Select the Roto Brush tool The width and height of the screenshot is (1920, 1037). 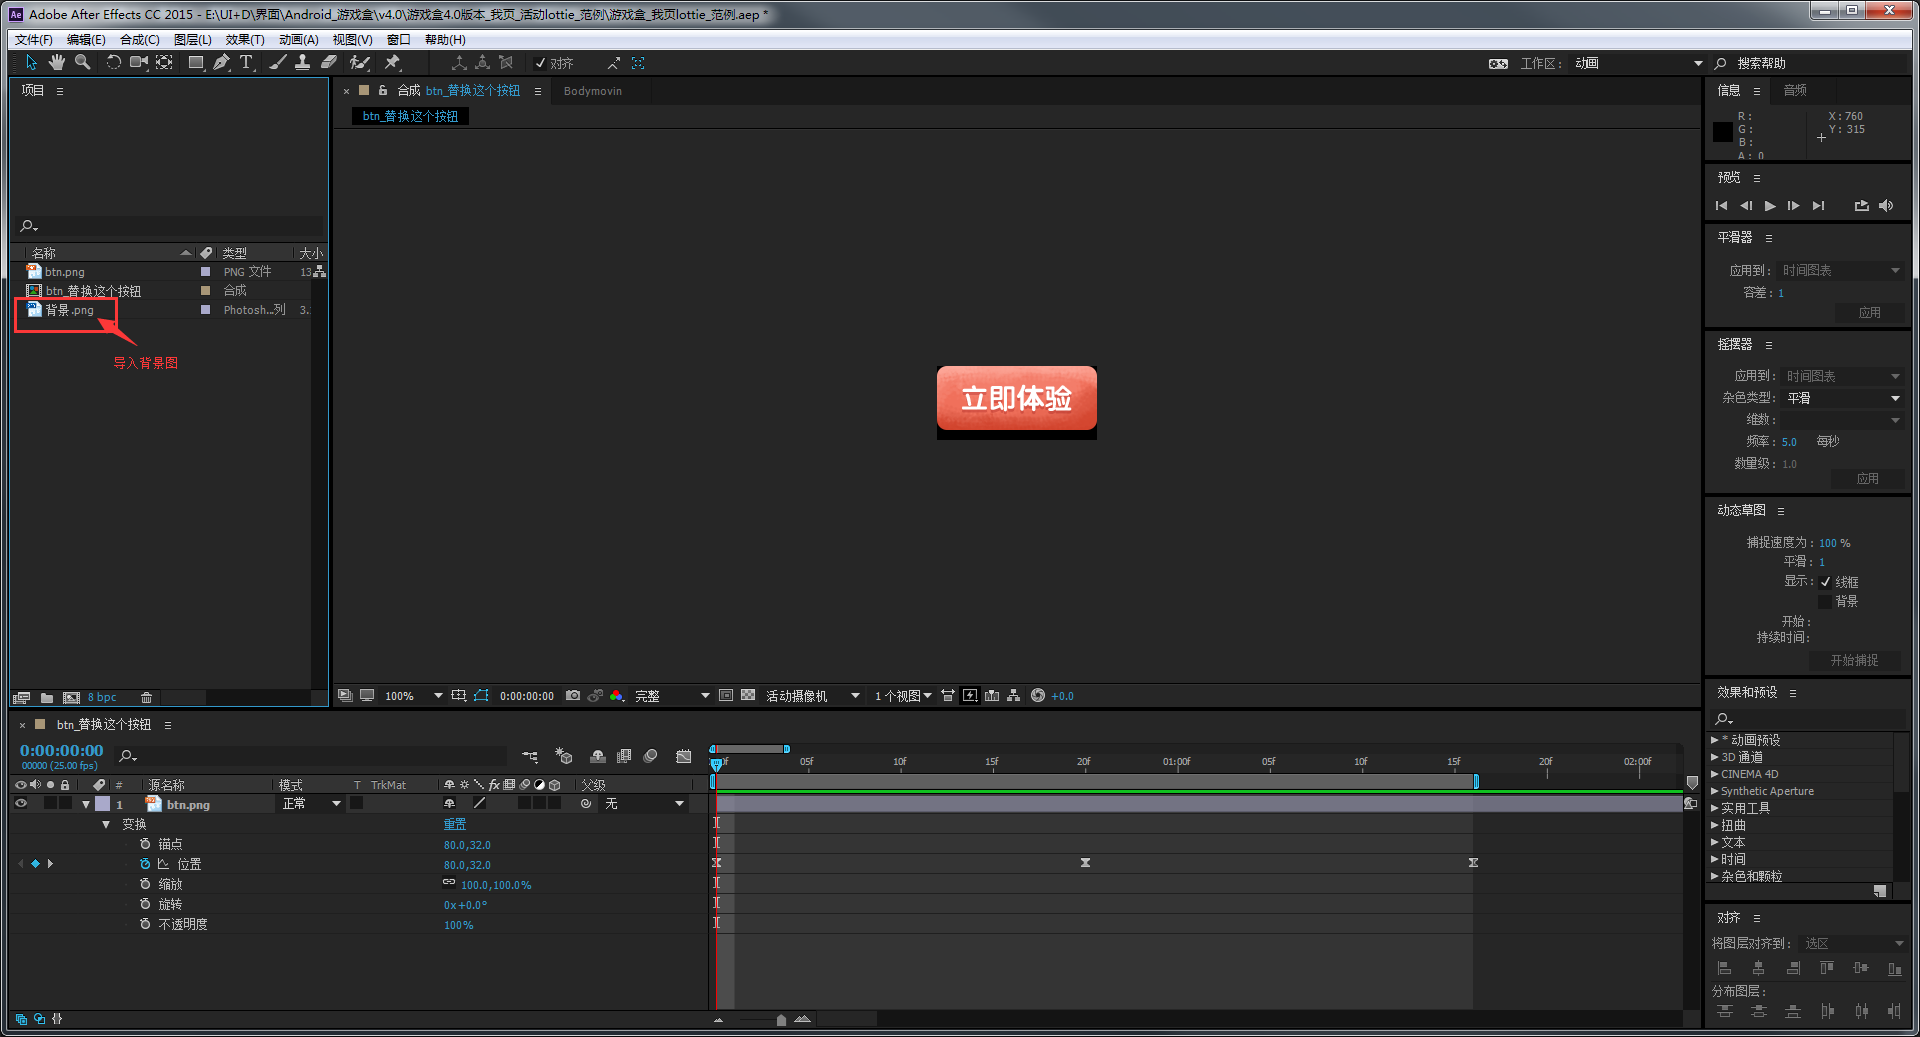(x=360, y=63)
